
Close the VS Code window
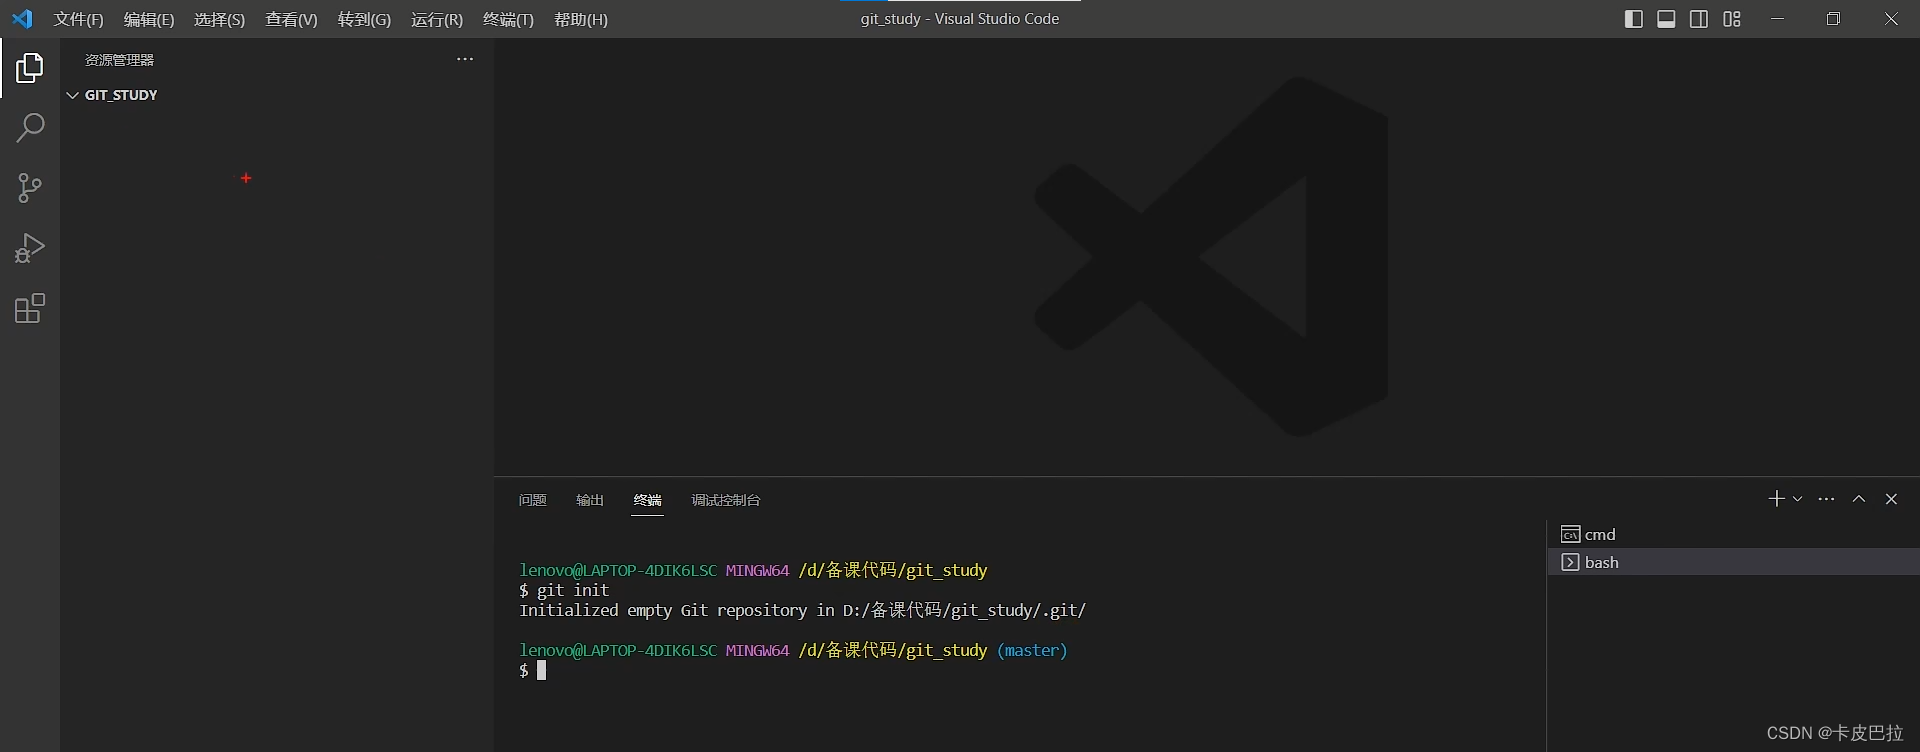point(1891,19)
